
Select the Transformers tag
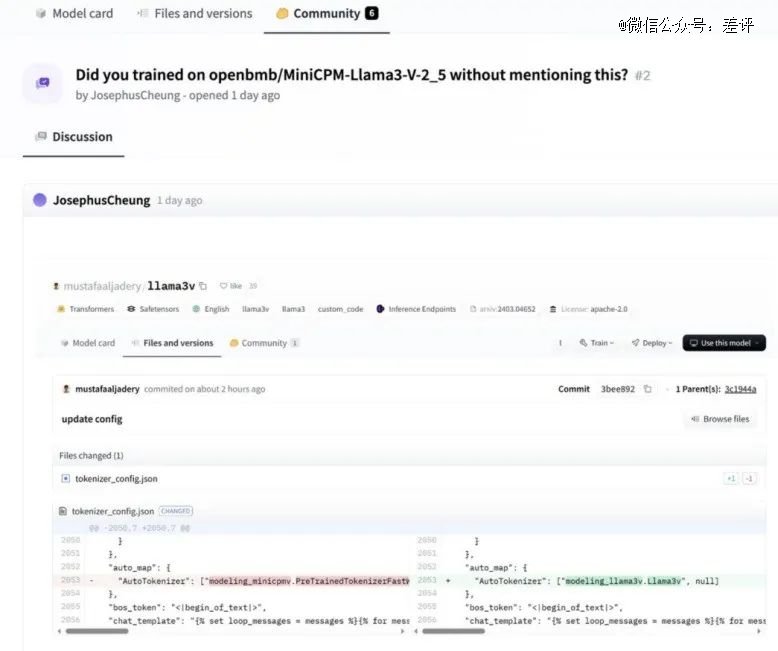tap(86, 309)
